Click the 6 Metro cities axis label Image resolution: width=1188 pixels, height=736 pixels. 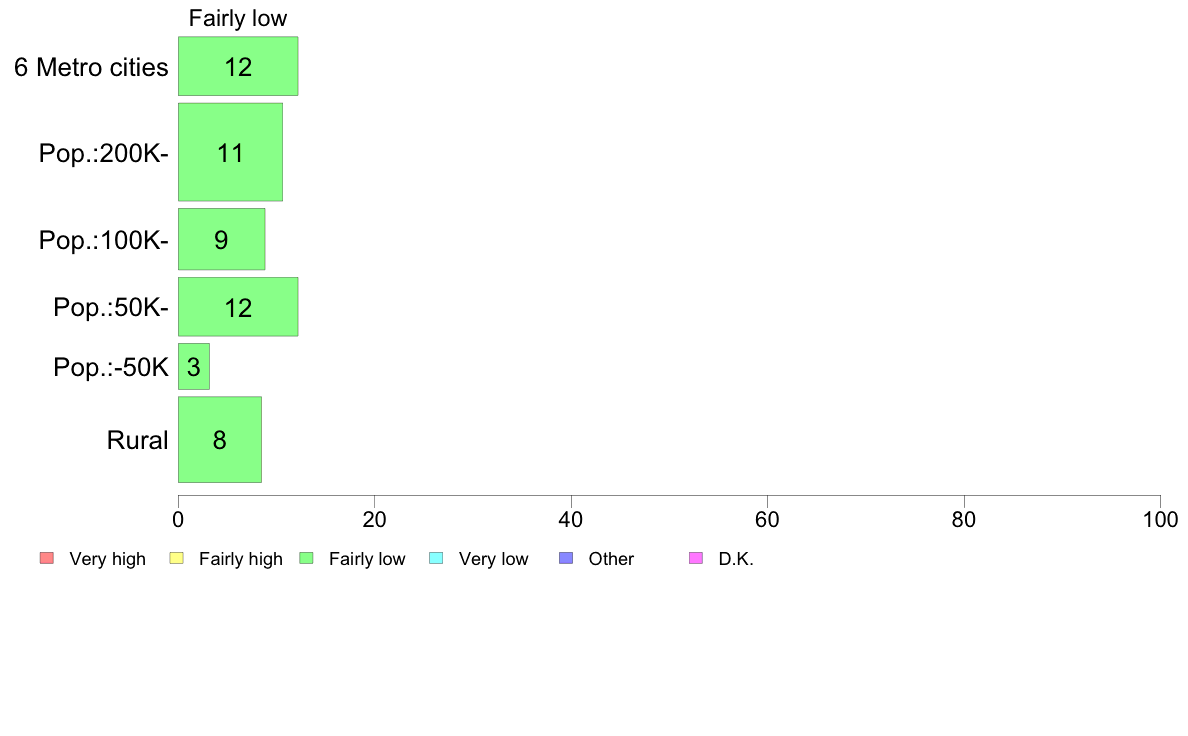[91, 67]
